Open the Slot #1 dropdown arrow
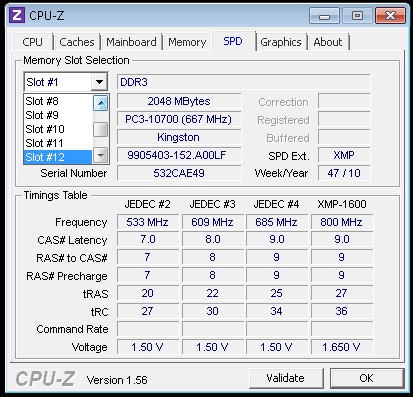 (99, 82)
